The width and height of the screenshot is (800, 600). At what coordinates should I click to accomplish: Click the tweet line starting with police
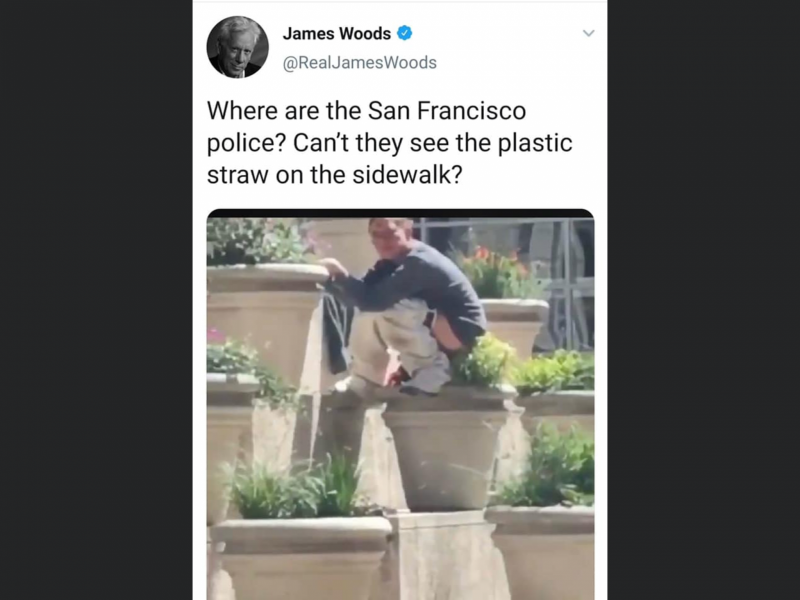pyautogui.click(x=389, y=143)
